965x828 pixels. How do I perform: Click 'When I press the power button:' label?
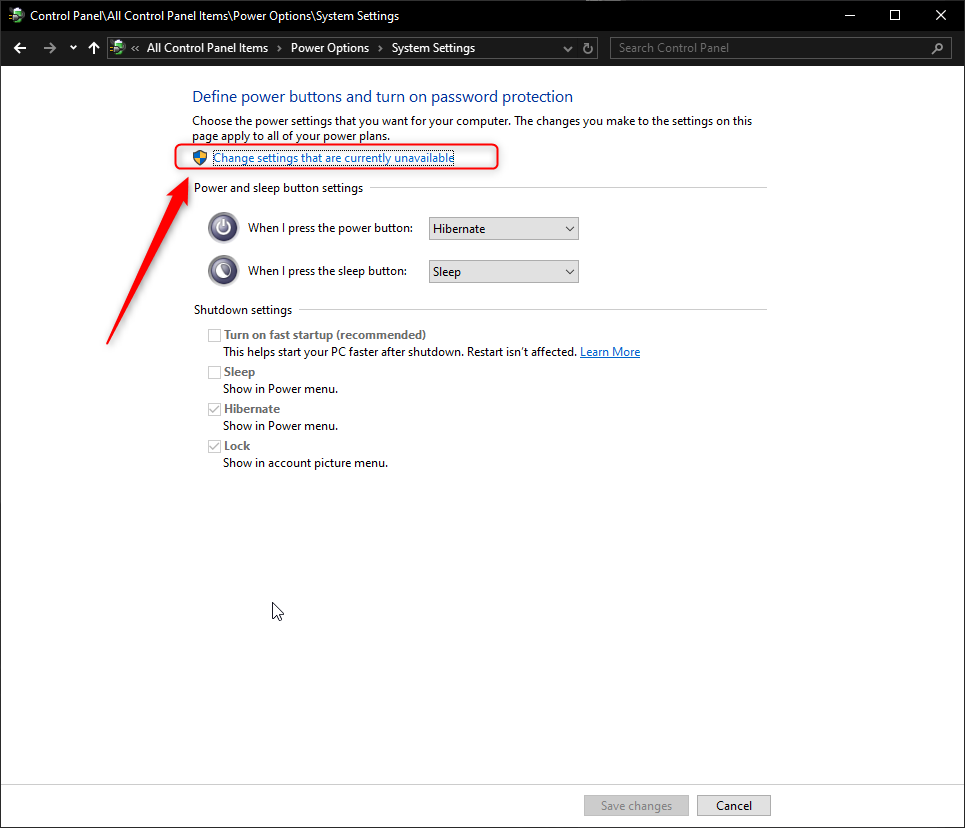click(x=330, y=228)
